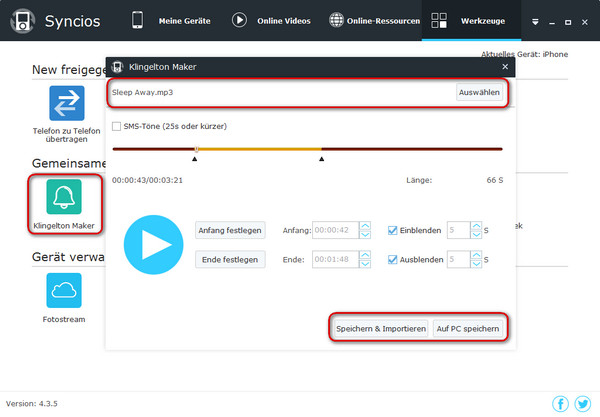Increase Ausblenden seconds with up arrow

tap(476, 255)
